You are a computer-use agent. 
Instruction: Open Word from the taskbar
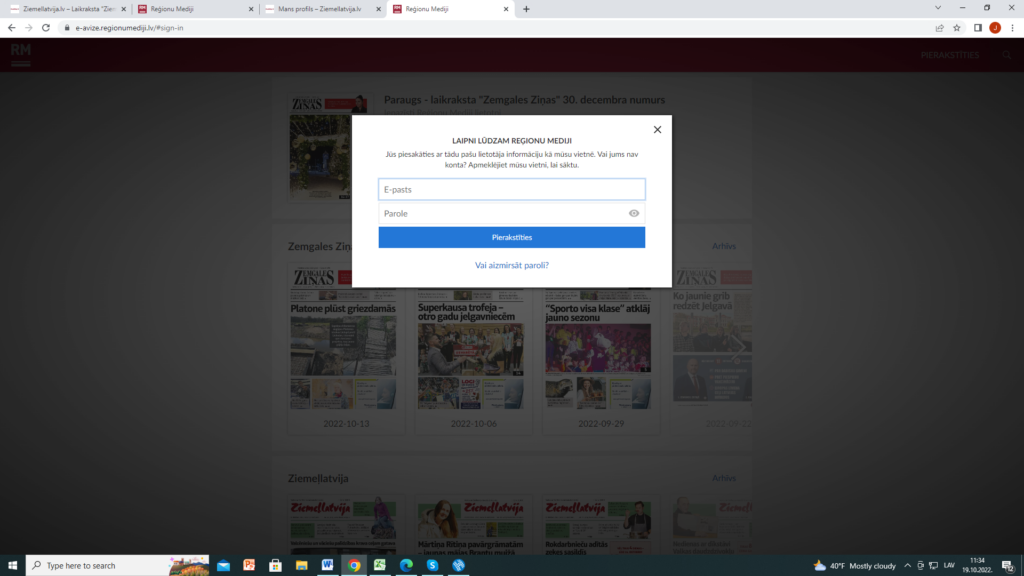pos(327,565)
